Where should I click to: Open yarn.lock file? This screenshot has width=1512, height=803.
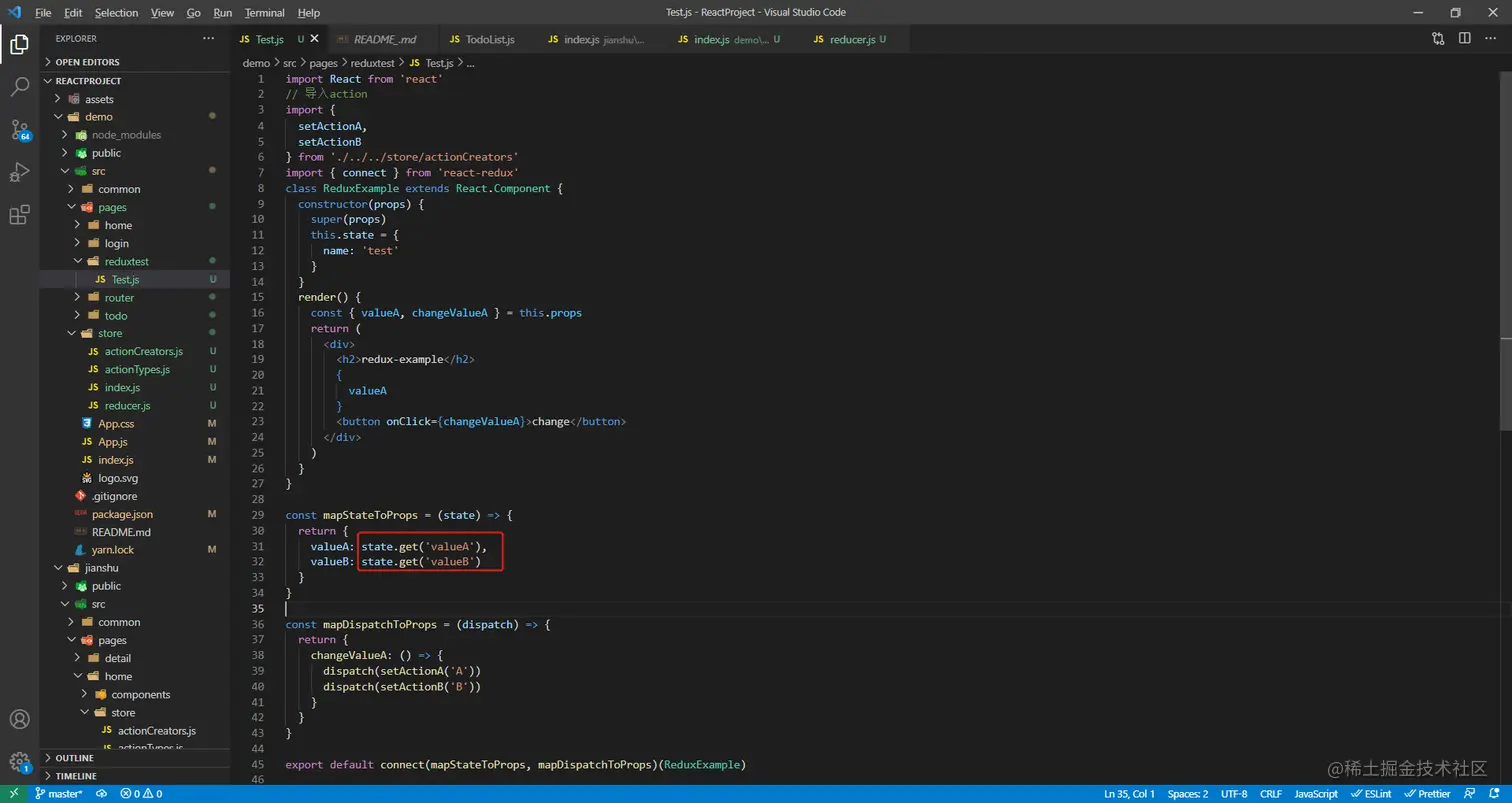pyautogui.click(x=134, y=549)
